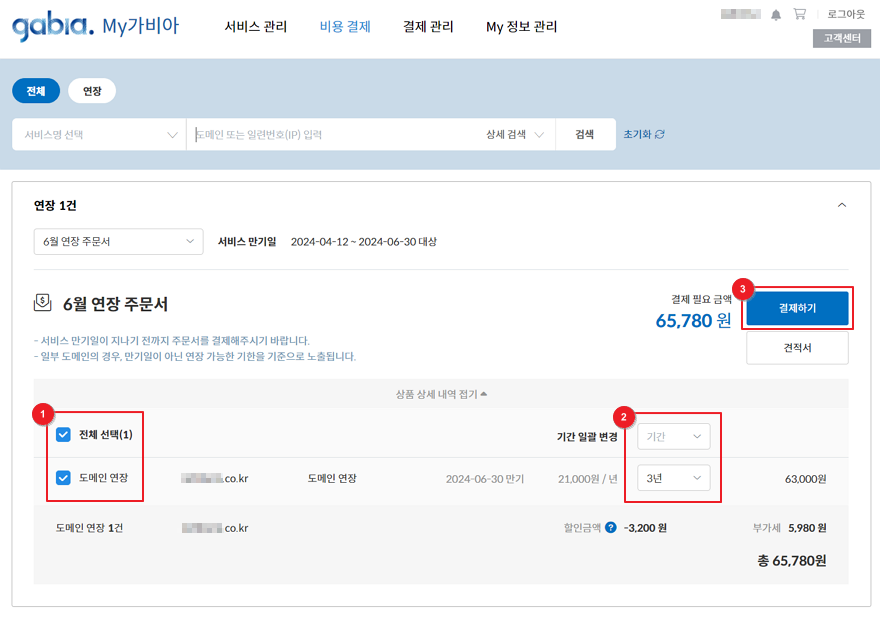The width and height of the screenshot is (880, 618).
Task: Open the shopping cart icon
Action: click(799, 14)
